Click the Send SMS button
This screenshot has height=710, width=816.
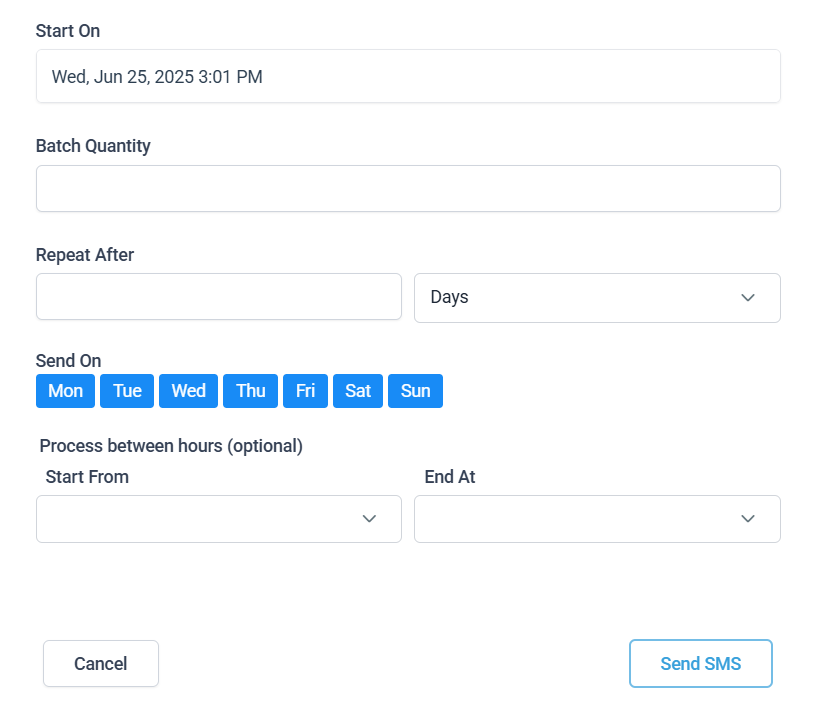(700, 664)
